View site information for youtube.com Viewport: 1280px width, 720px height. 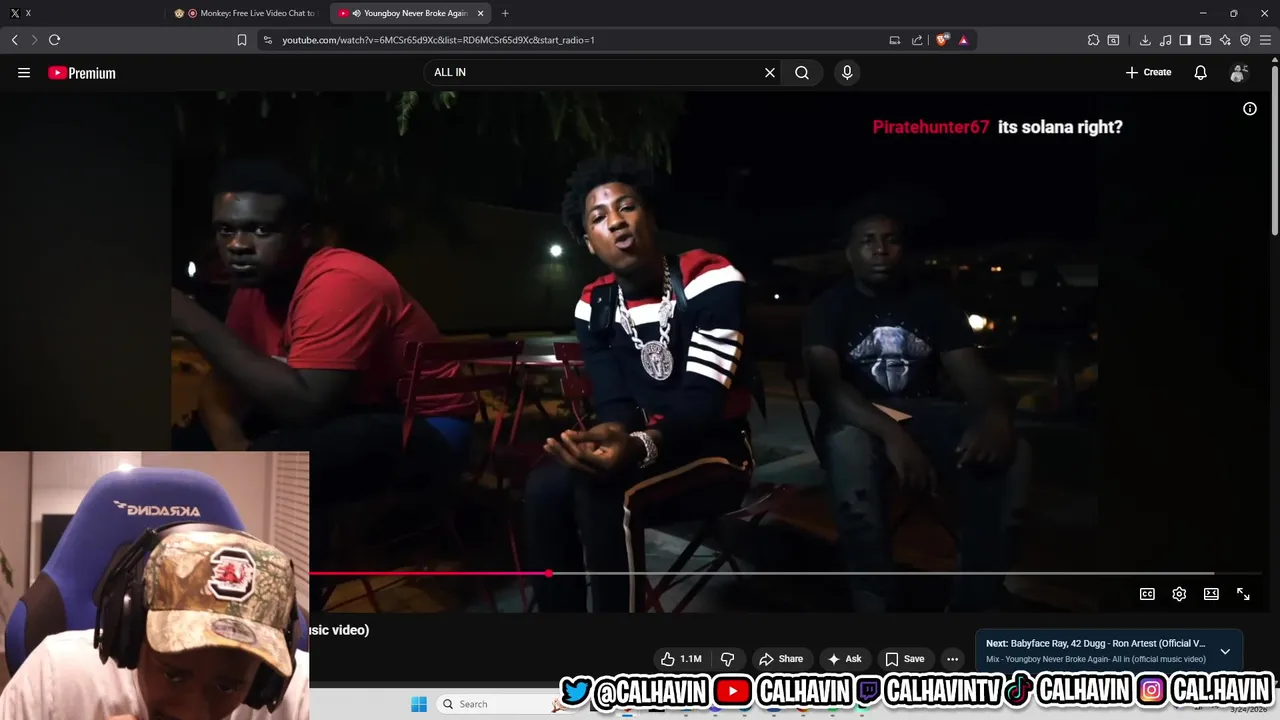(267, 40)
